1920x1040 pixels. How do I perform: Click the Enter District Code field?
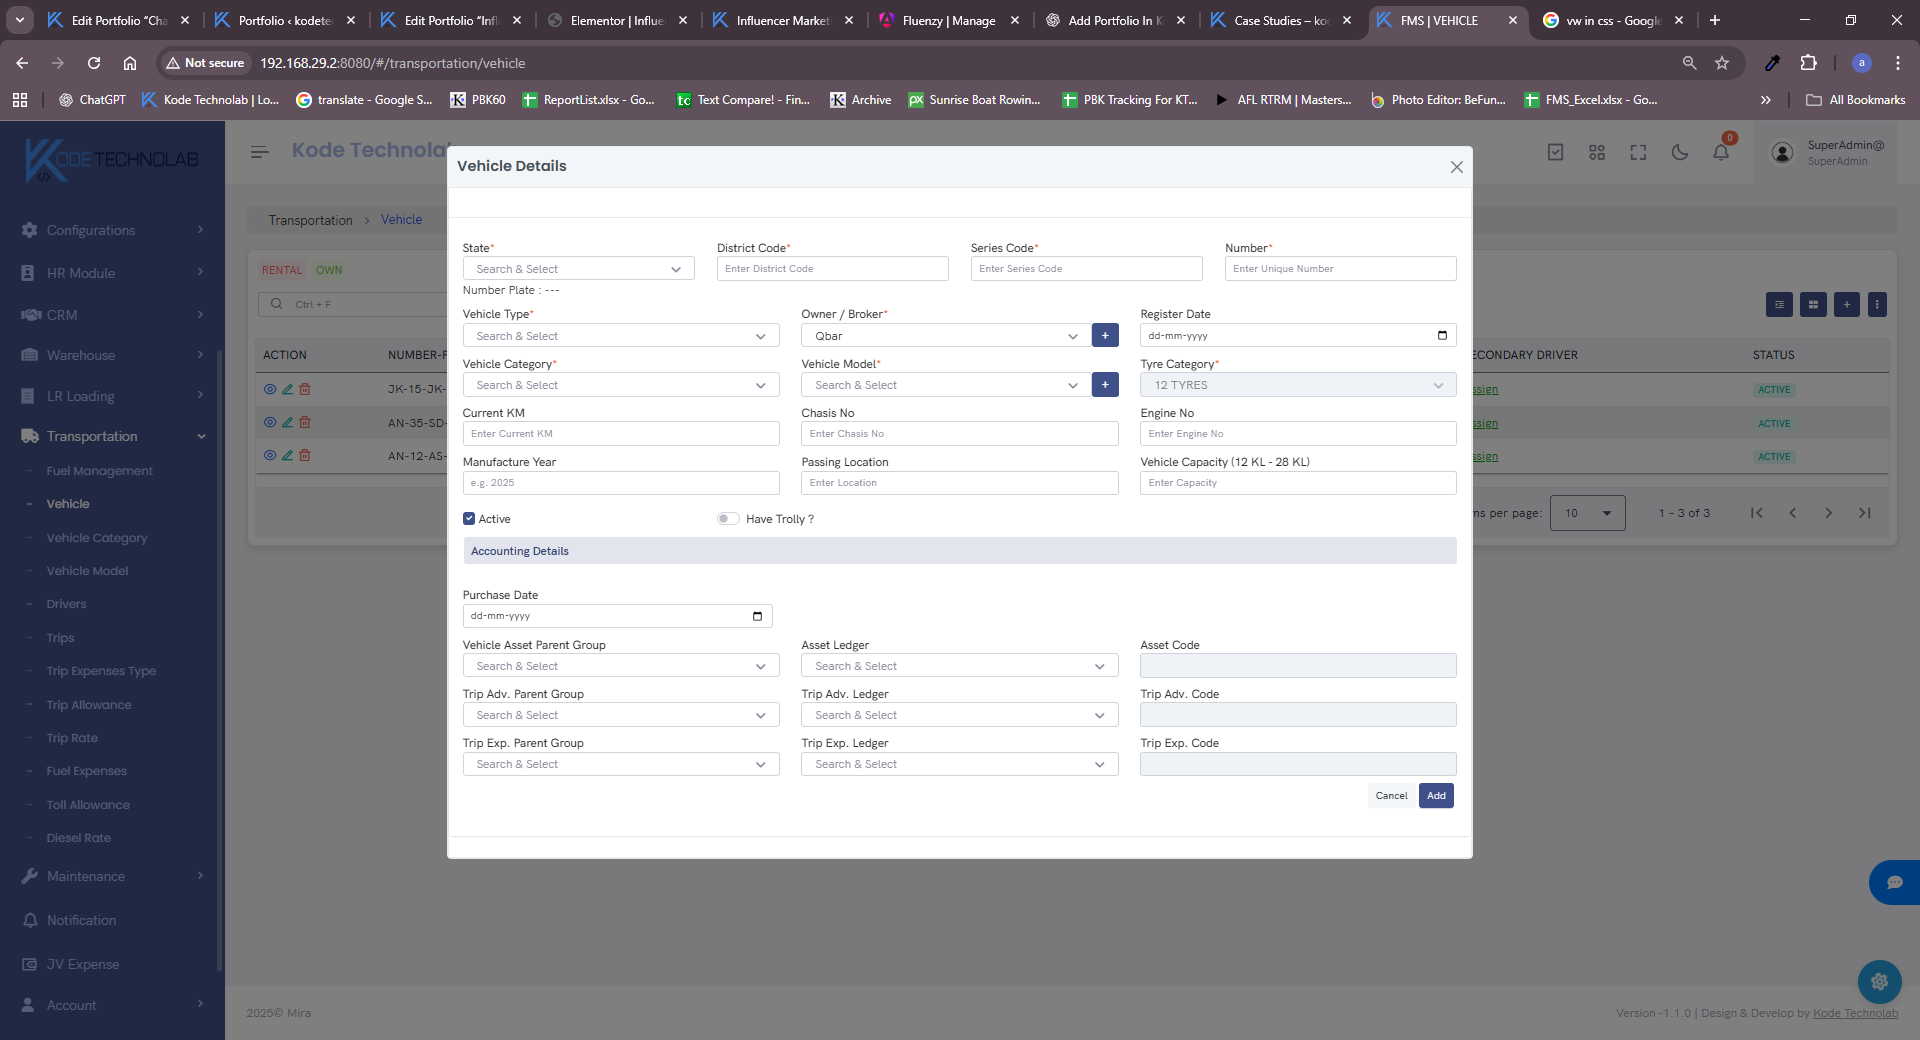[x=832, y=269]
